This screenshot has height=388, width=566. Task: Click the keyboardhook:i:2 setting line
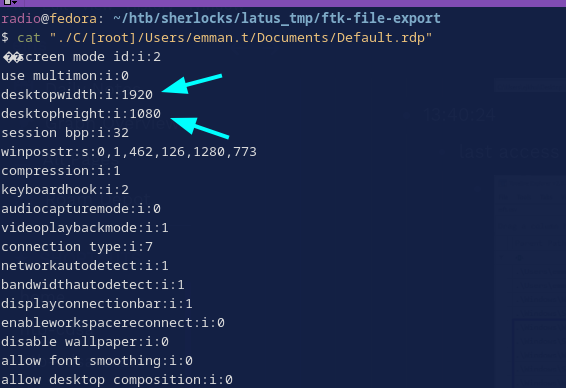tap(65, 189)
